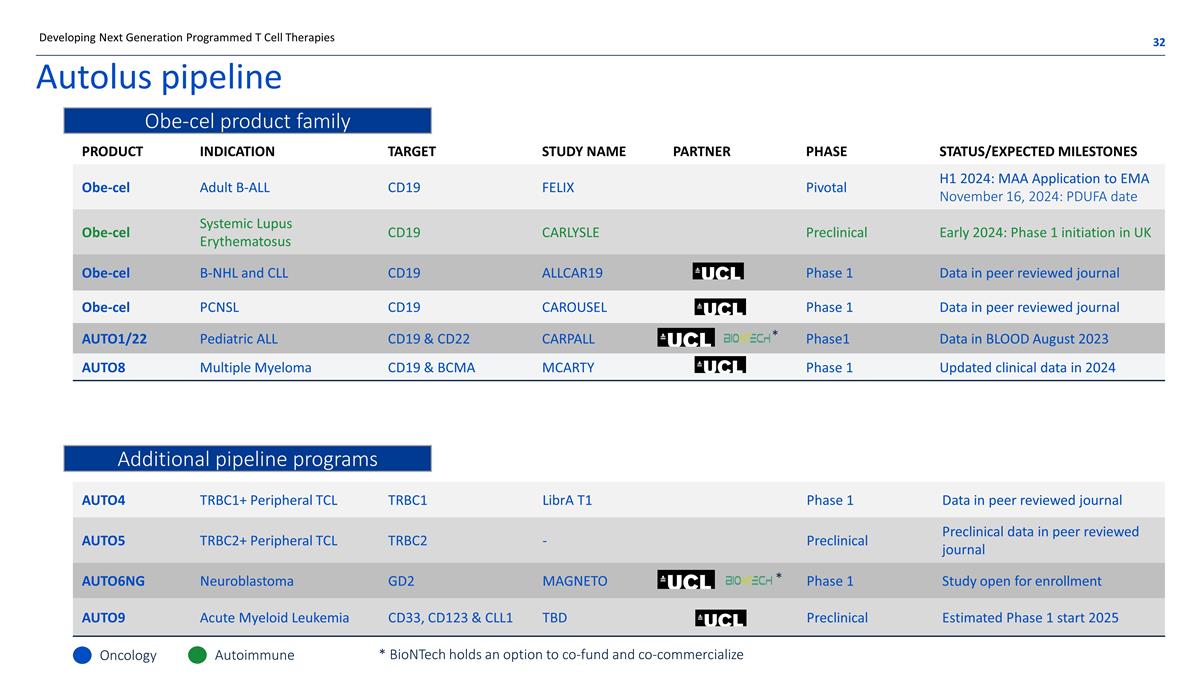The height and width of the screenshot is (675, 1200).
Task: Click the Systemic Lupus Erythematosus cell
Action: 246,232
